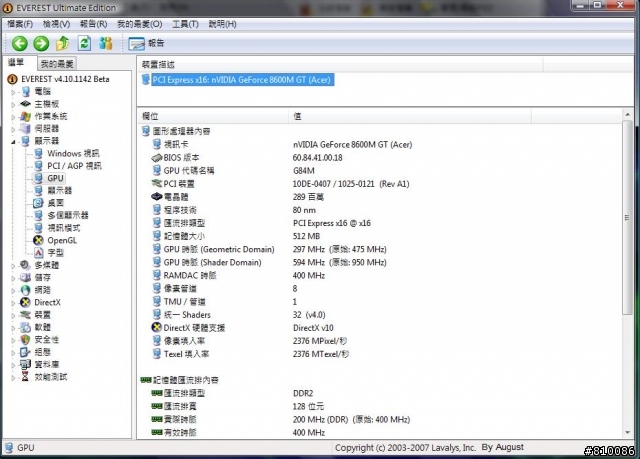The image size is (640, 459).
Task: Expand the 電腦 tree node
Action: click(13, 92)
